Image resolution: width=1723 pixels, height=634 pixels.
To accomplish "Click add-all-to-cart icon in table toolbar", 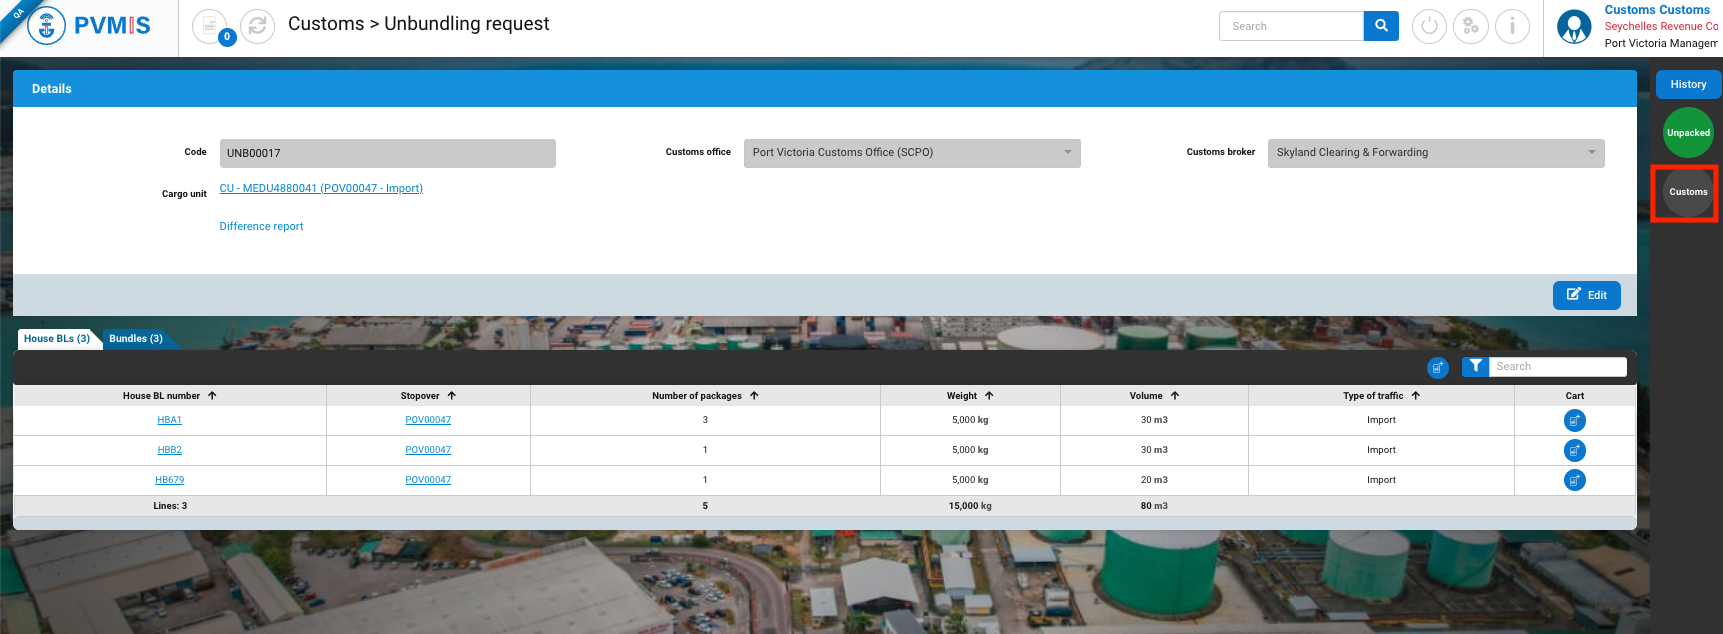I will coord(1437,368).
